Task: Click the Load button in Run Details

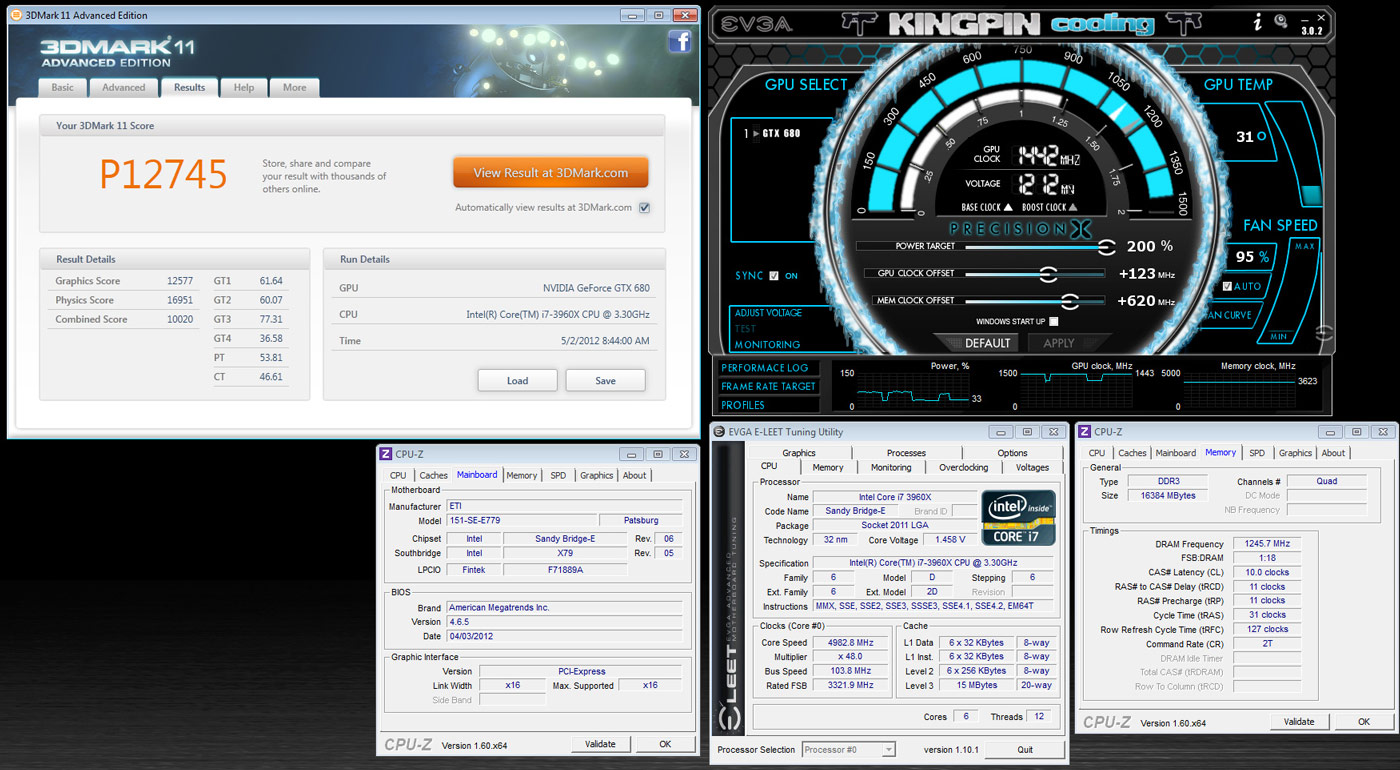Action: (517, 381)
